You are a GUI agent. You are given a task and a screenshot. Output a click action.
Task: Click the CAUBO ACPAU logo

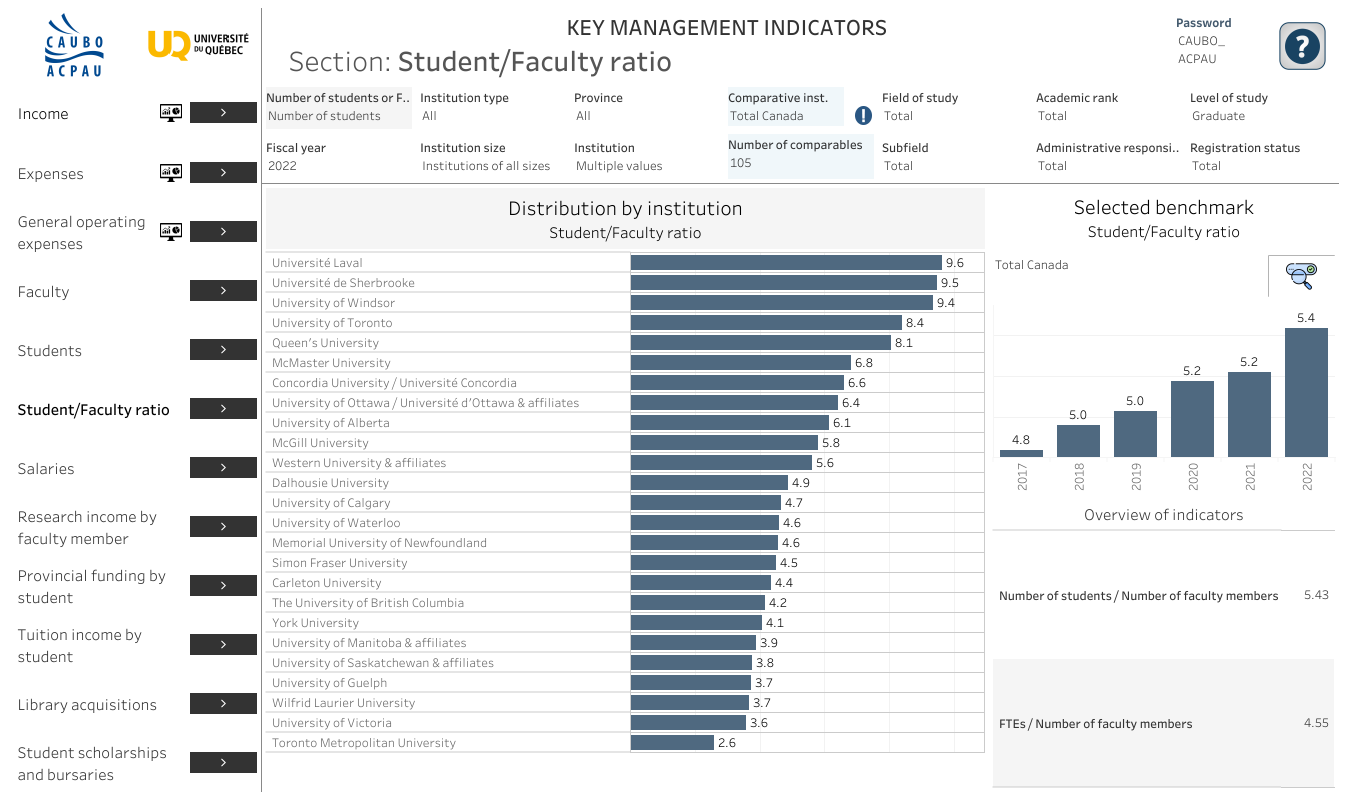point(74,46)
